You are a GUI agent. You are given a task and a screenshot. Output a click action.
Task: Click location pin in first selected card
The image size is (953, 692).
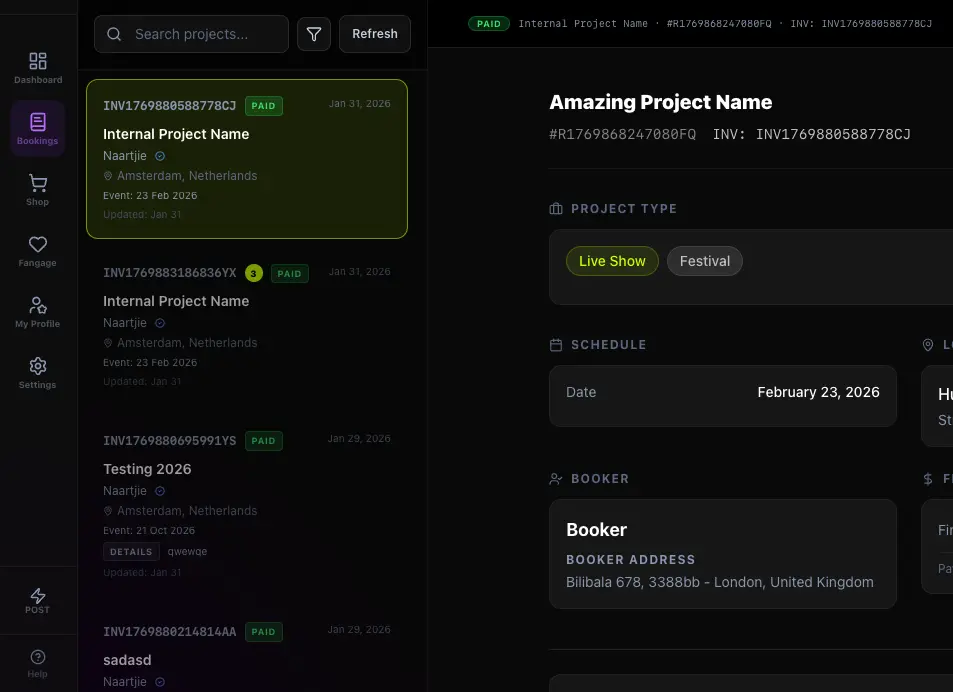(x=108, y=176)
